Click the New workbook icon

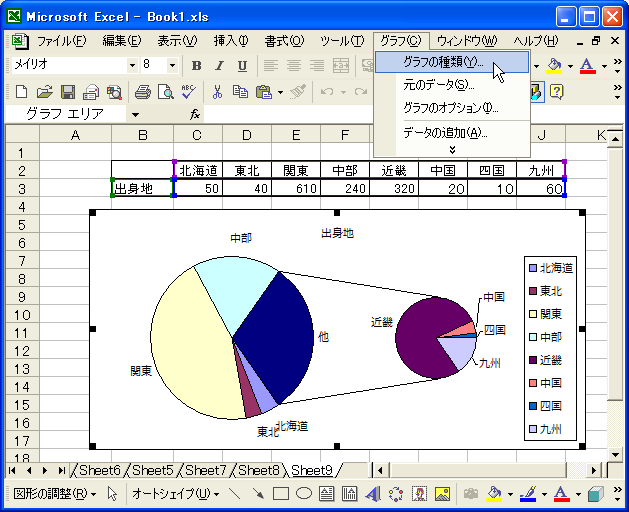[x=21, y=92]
